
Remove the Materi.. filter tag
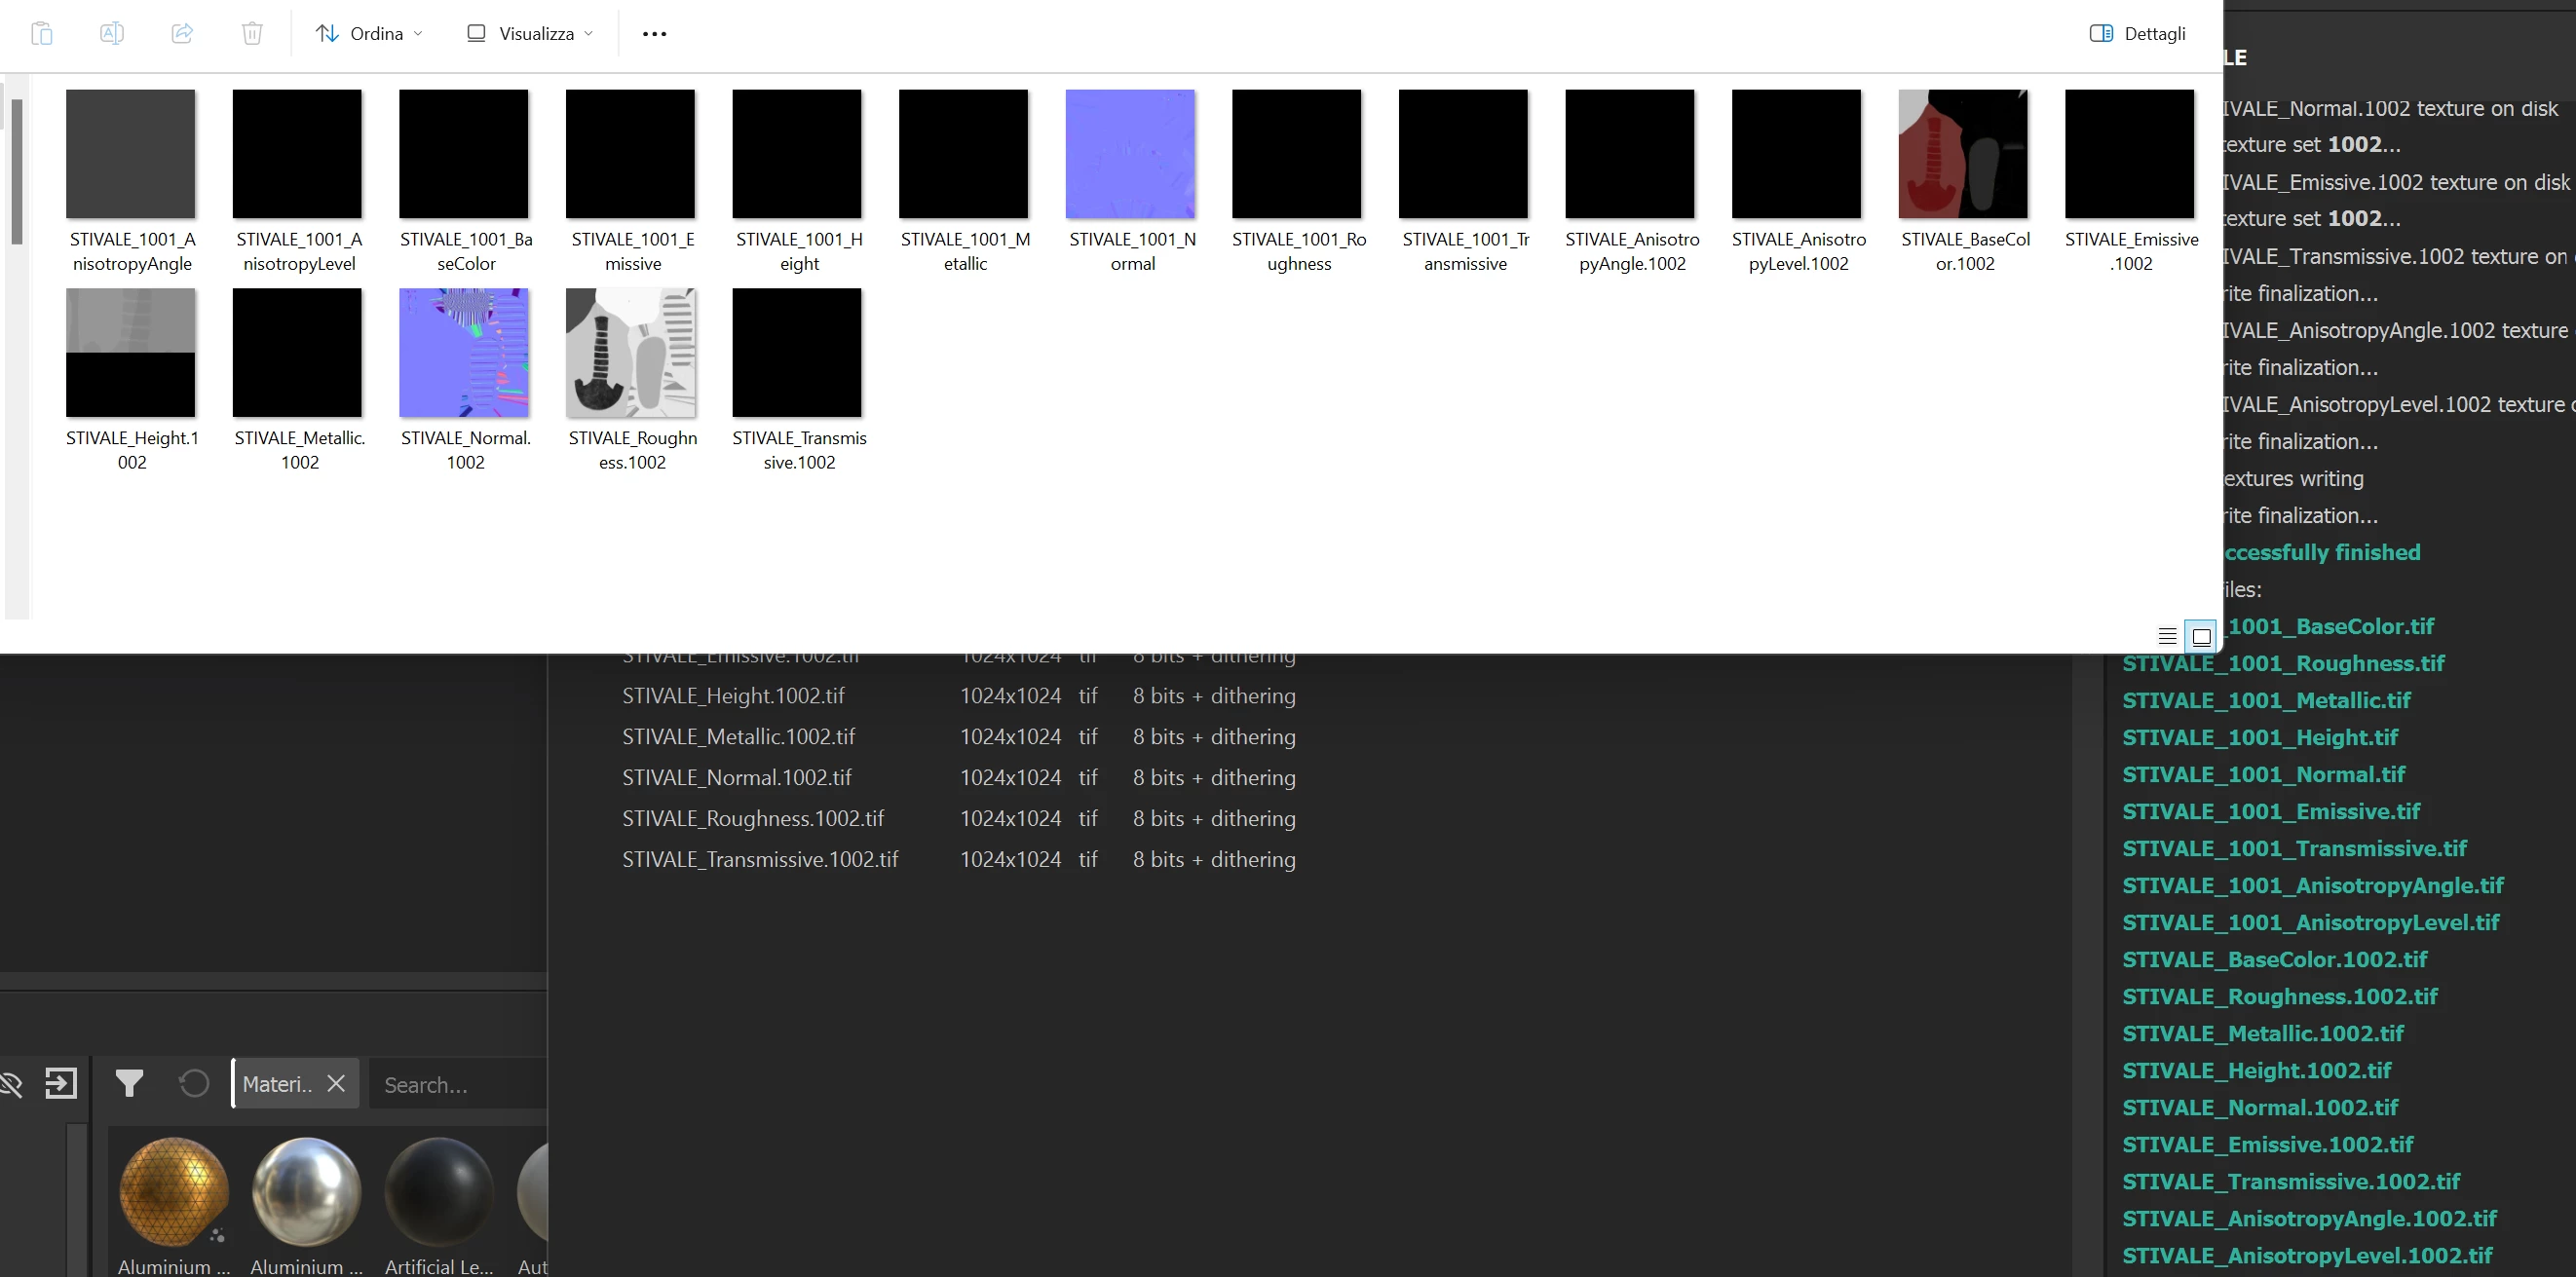click(336, 1083)
